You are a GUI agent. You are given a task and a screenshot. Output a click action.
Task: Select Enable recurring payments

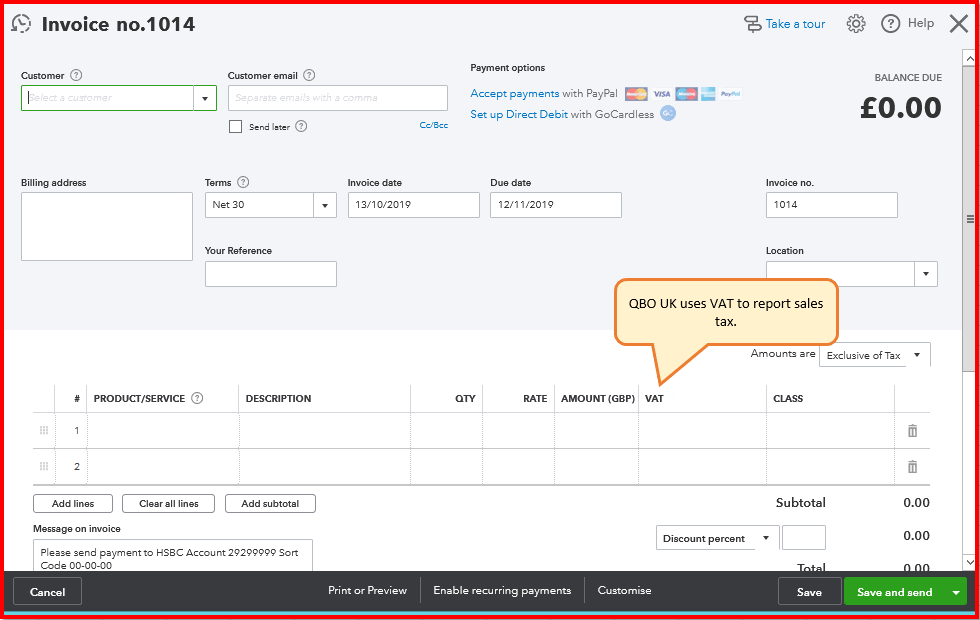coord(502,590)
